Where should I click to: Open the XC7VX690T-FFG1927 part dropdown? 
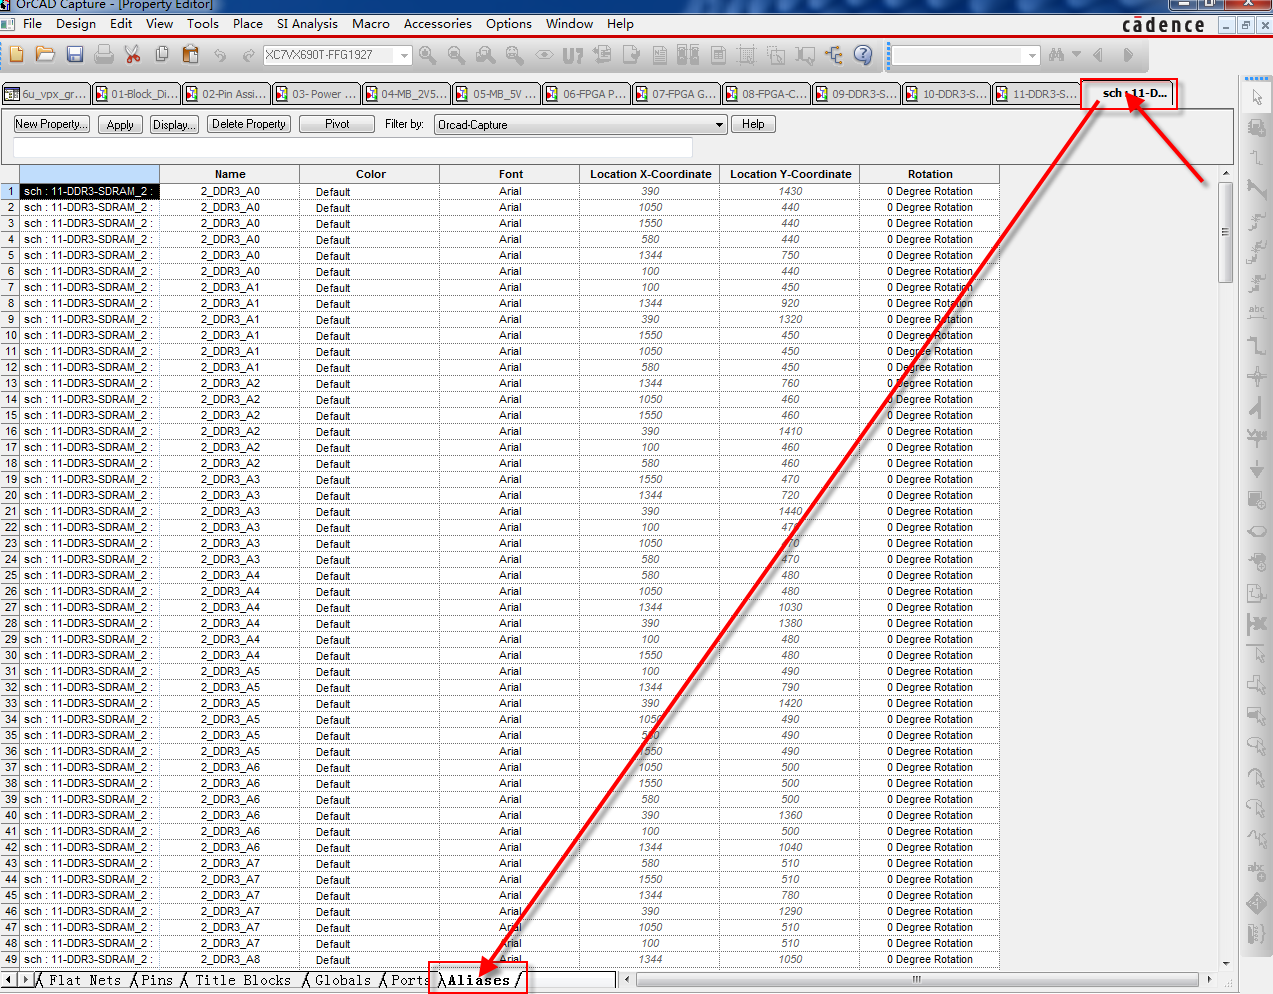click(404, 55)
